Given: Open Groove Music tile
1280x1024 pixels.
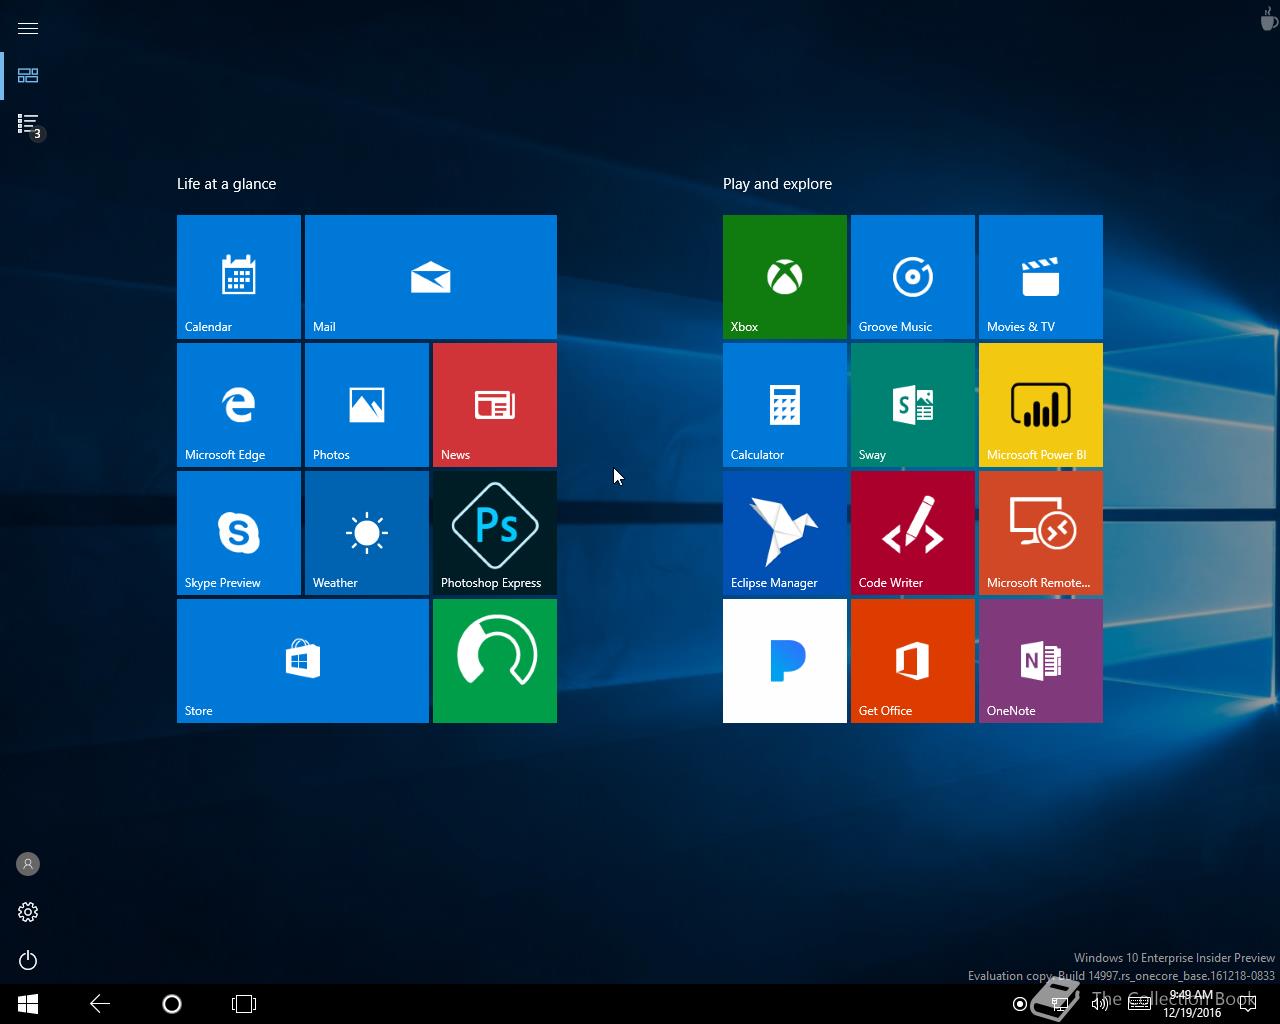Looking at the screenshot, I should point(913,277).
